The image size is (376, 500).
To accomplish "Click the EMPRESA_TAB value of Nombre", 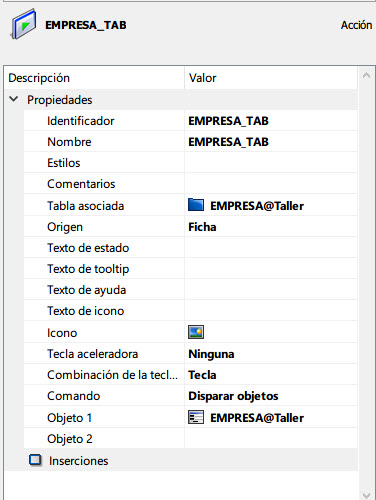I will [228, 142].
